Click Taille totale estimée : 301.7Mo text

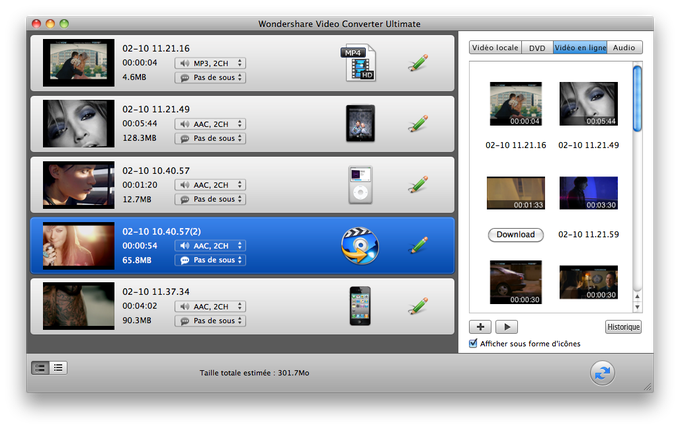pos(254,373)
